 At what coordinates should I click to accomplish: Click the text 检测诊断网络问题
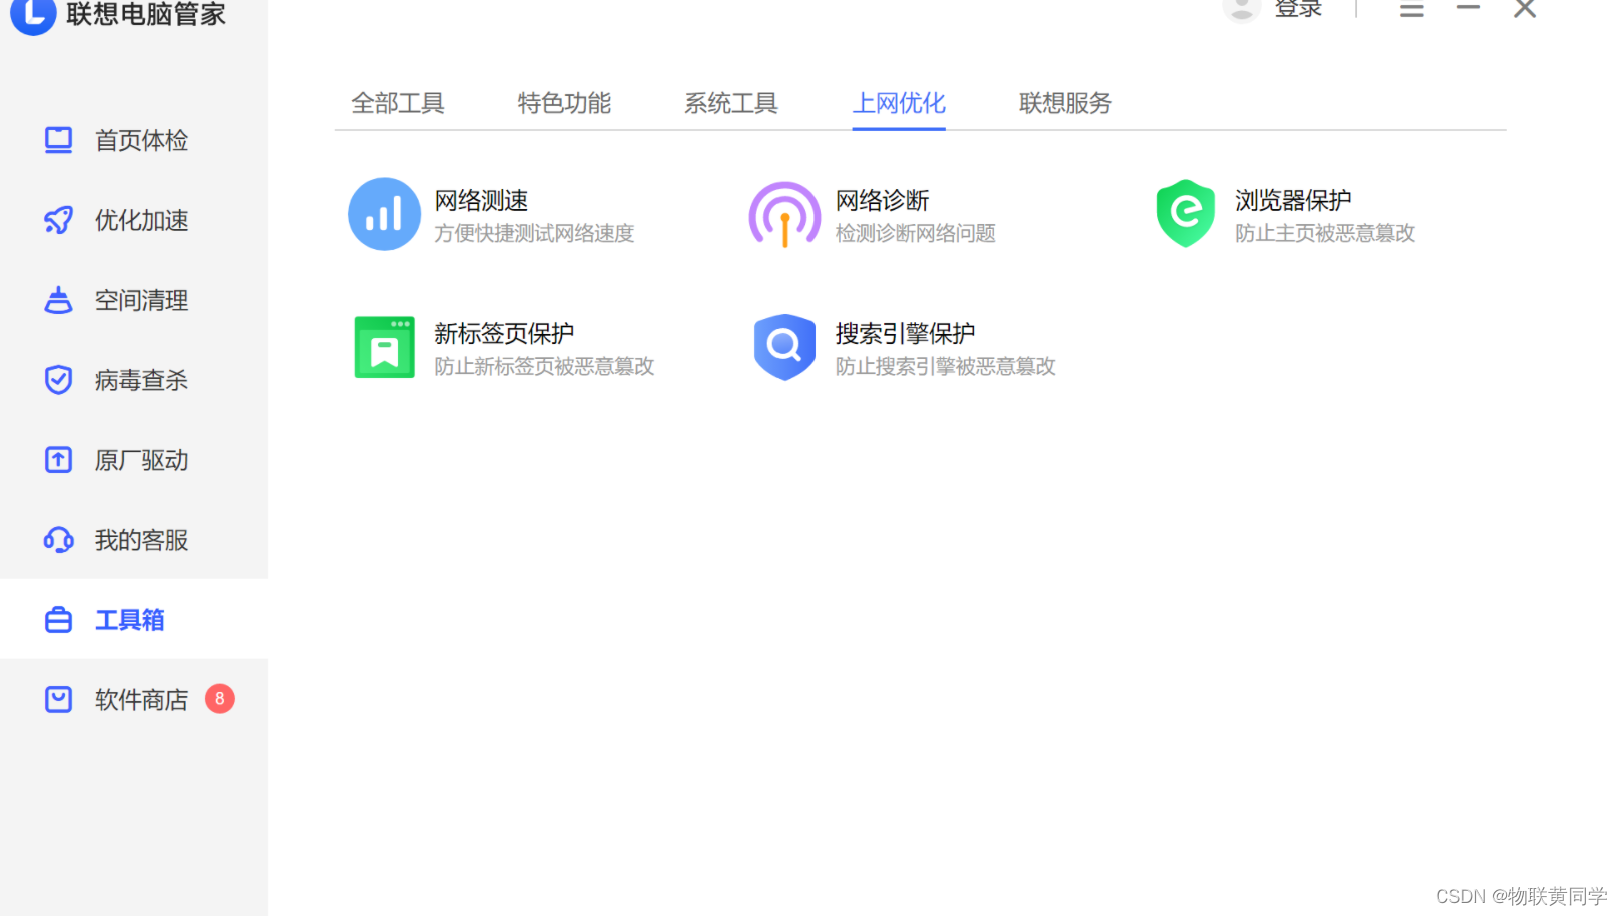click(x=916, y=233)
